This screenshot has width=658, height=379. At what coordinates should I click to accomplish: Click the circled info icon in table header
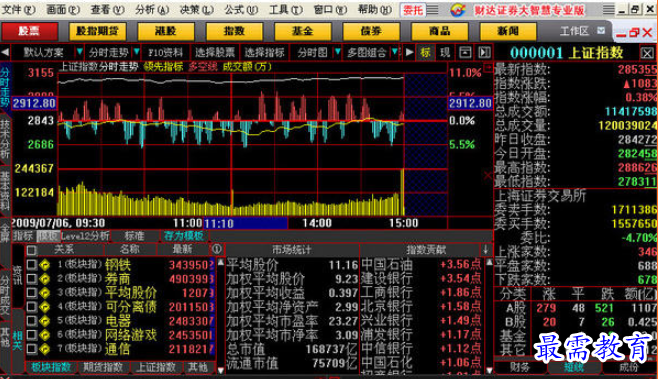217,249
